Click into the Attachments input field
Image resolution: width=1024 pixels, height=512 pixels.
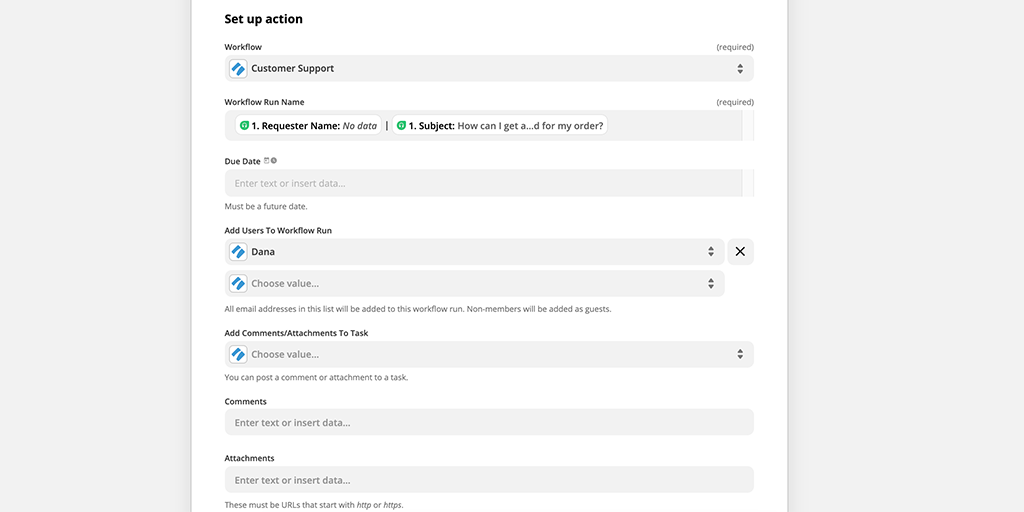tap(489, 479)
